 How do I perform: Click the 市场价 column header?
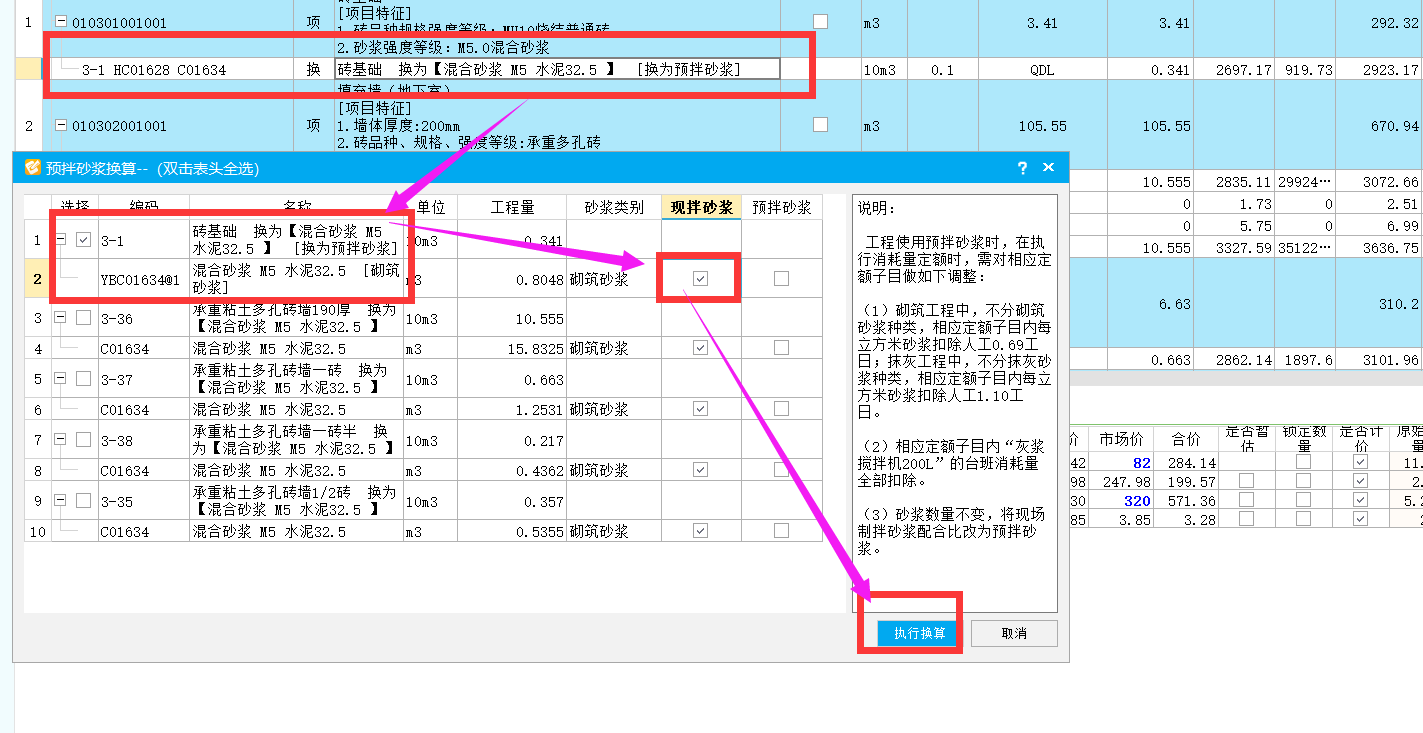pyautogui.click(x=1121, y=439)
